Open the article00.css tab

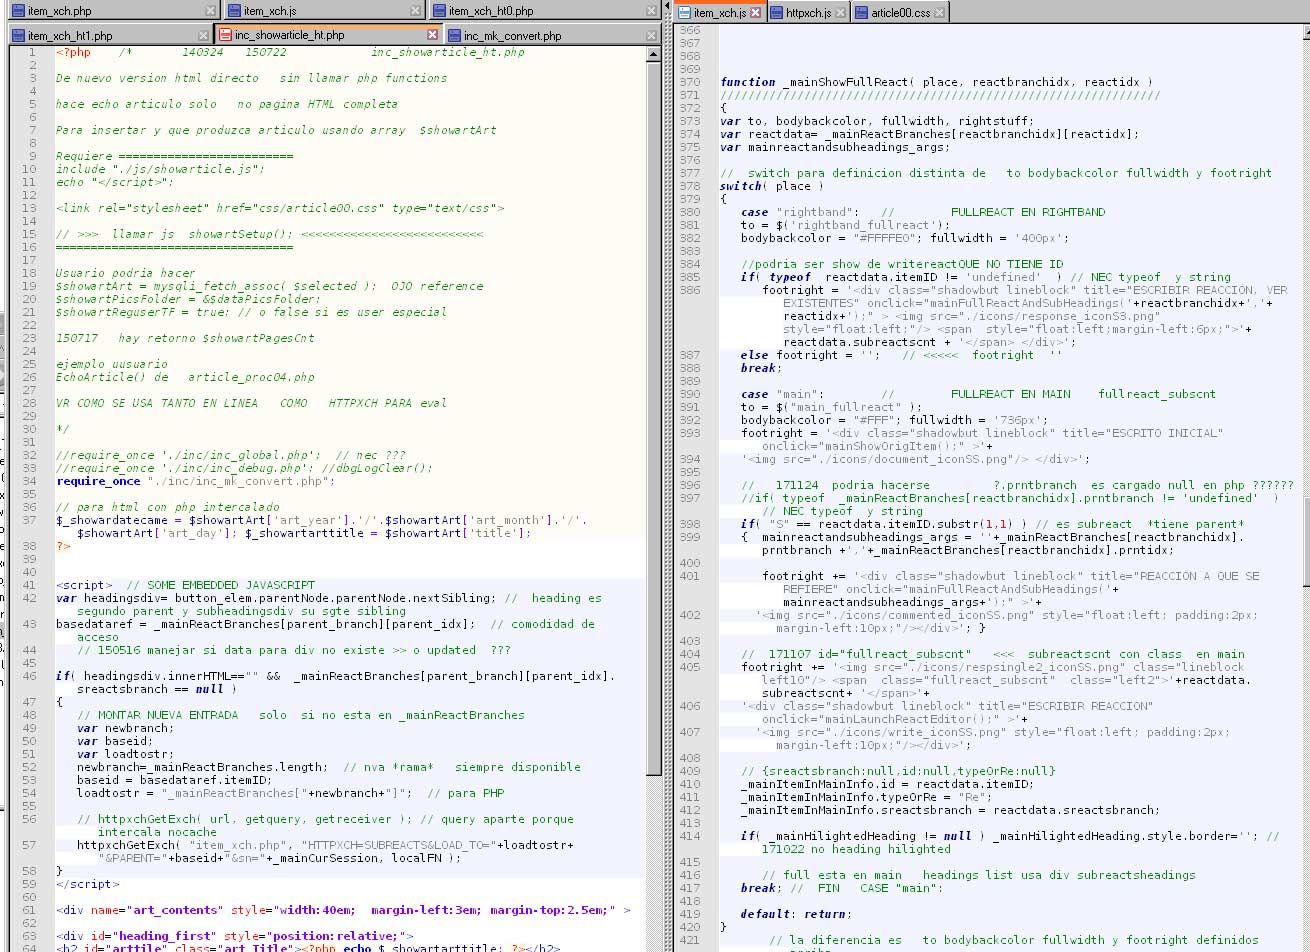(900, 13)
